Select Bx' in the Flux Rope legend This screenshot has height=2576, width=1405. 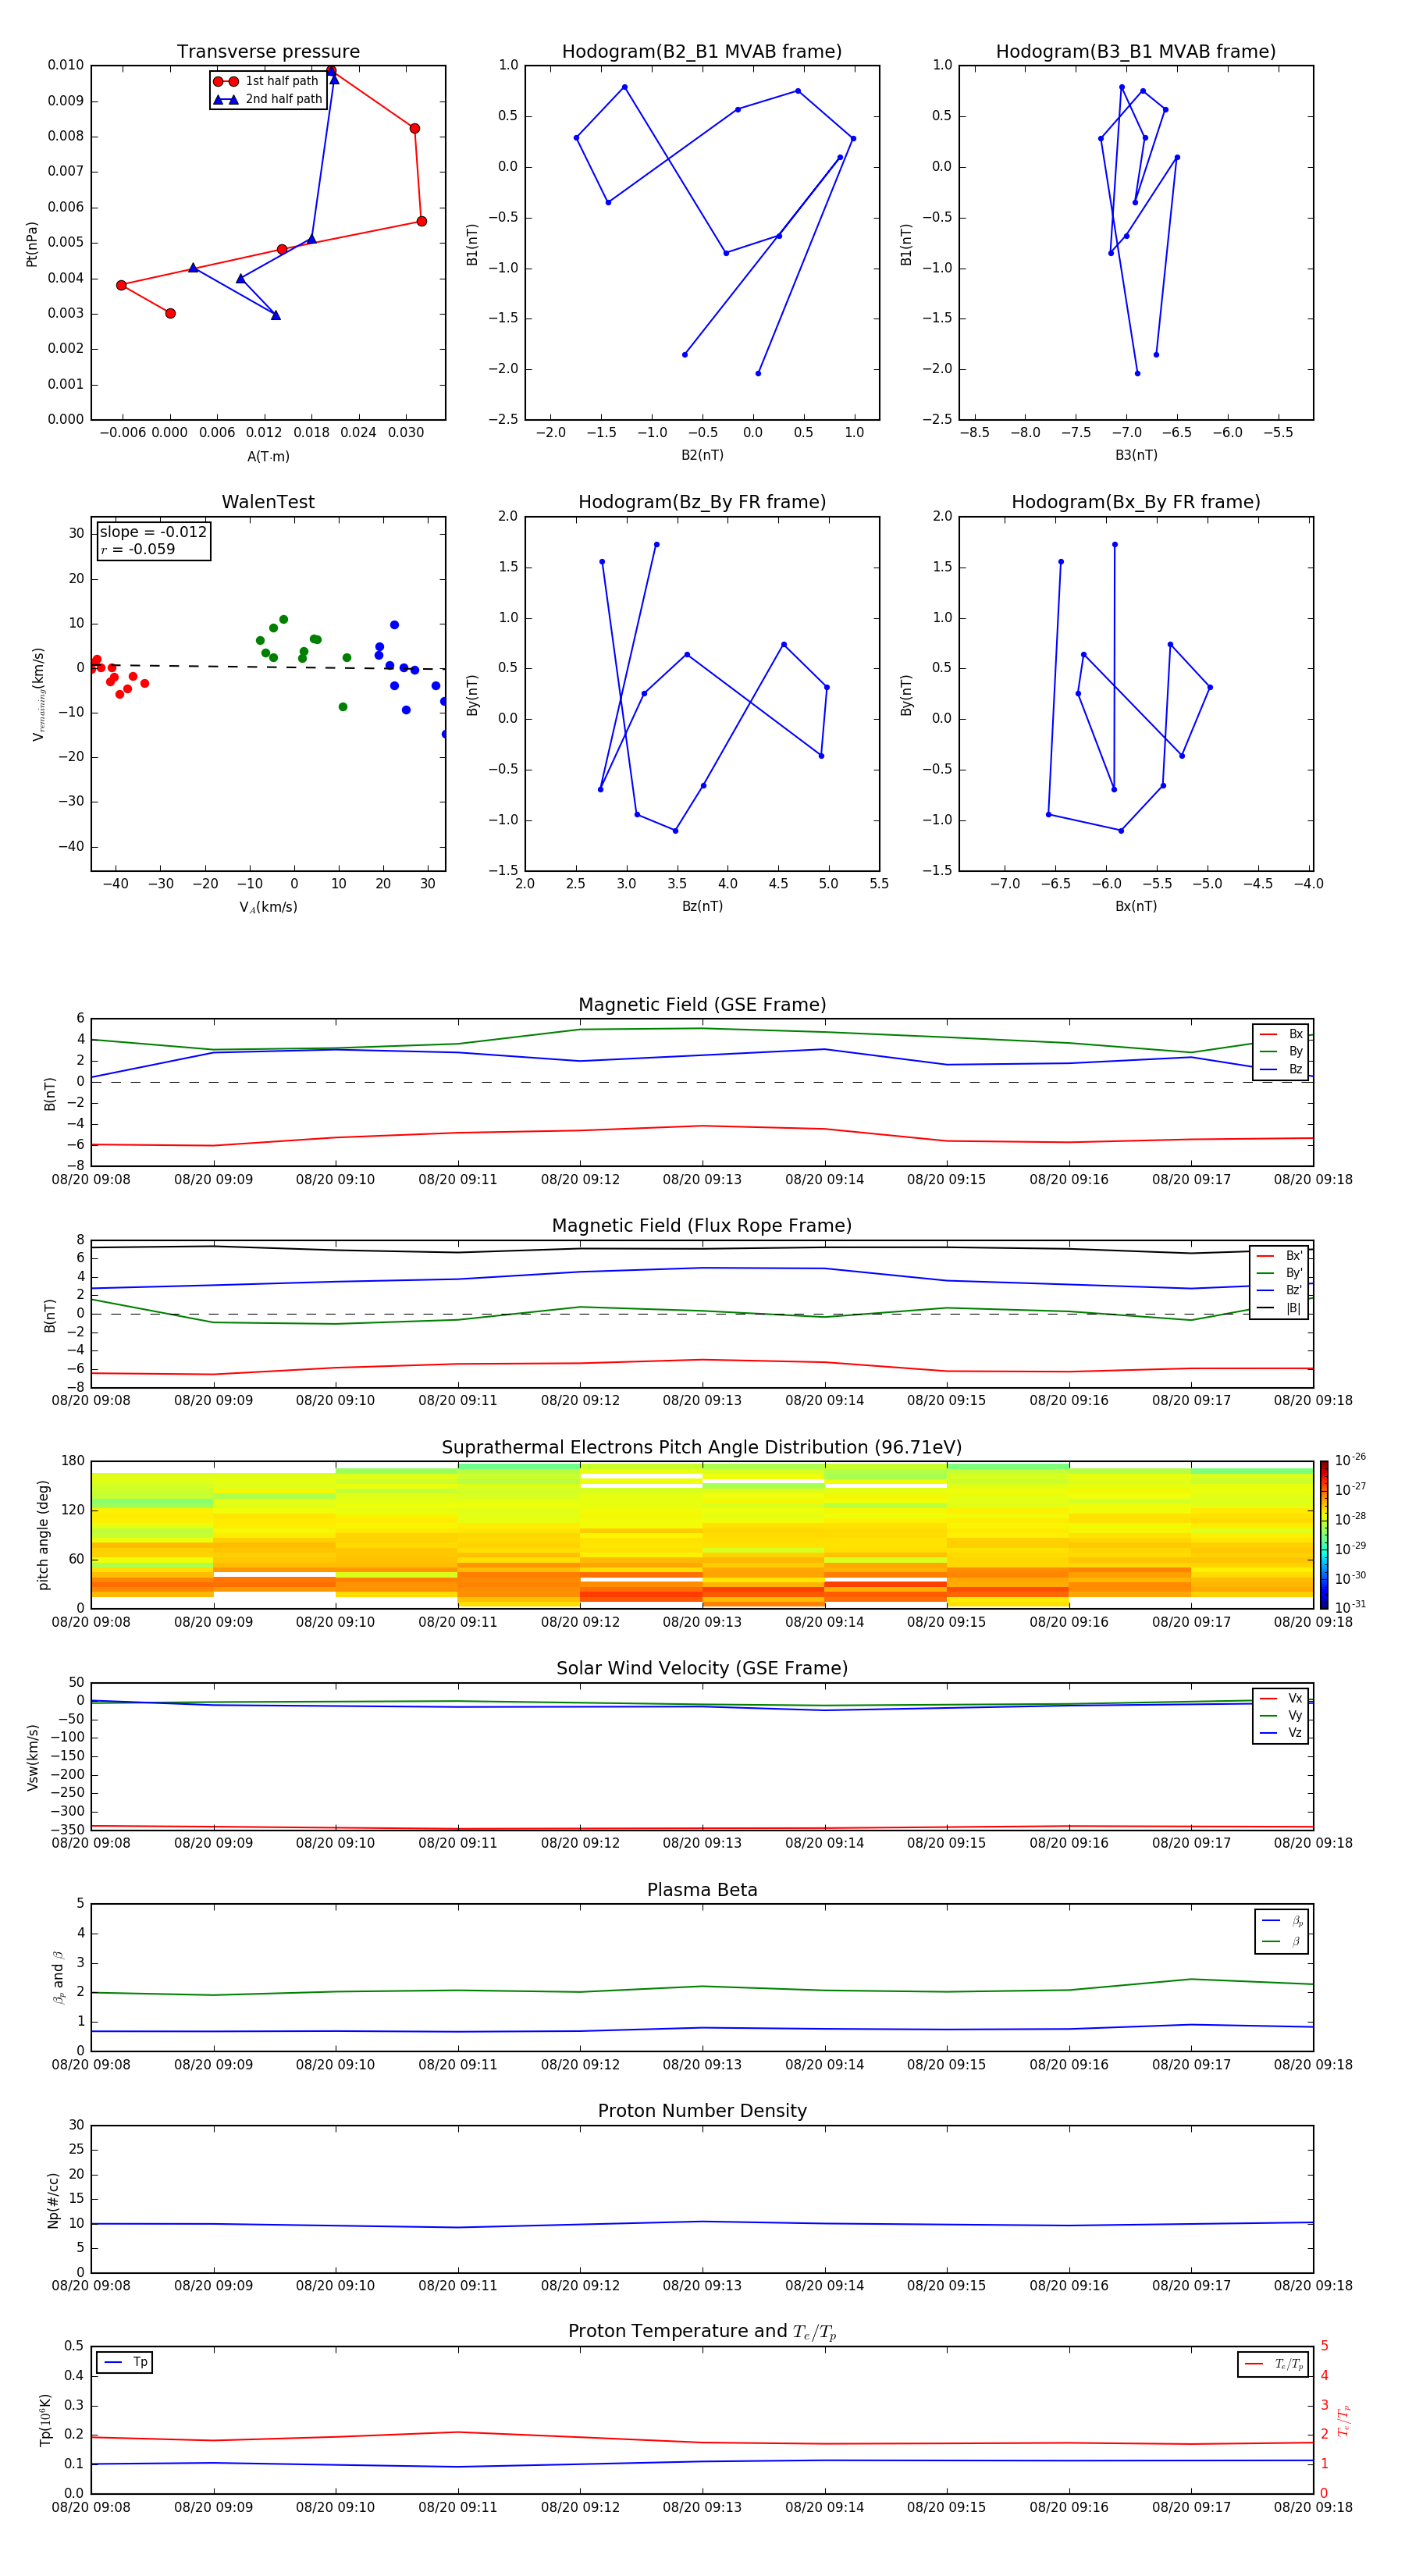pos(1280,1256)
